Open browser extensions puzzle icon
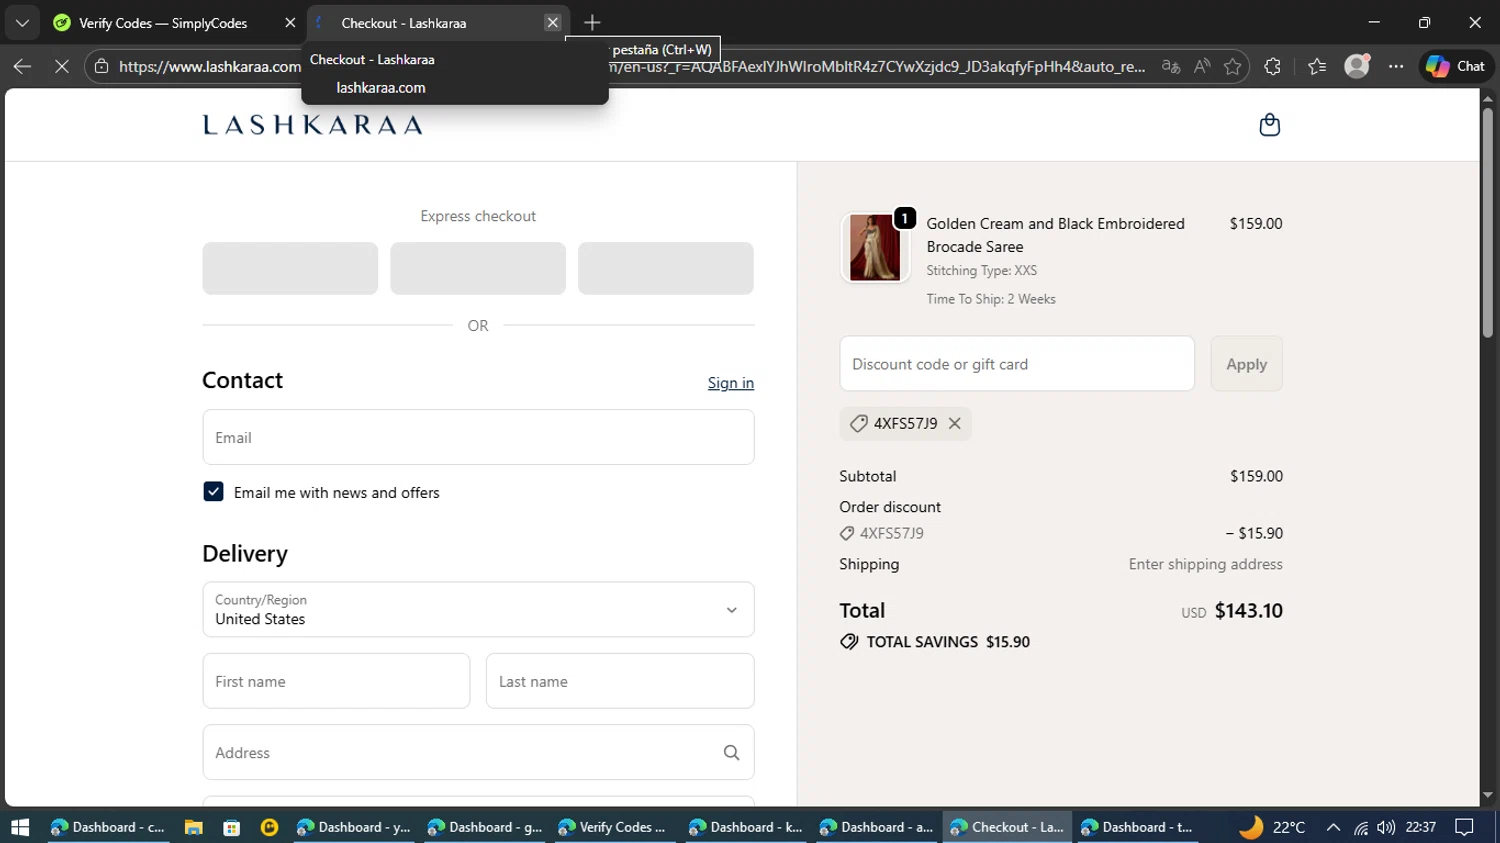The width and height of the screenshot is (1500, 843). point(1272,67)
